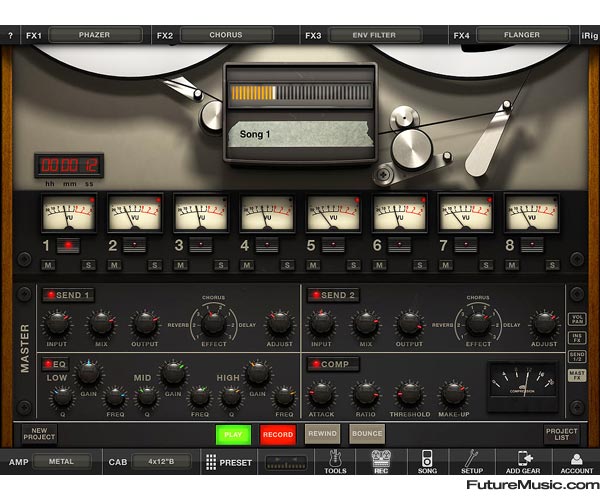Viewport: 600px width, 500px height.
Task: Mute track 4
Action: point(247,265)
